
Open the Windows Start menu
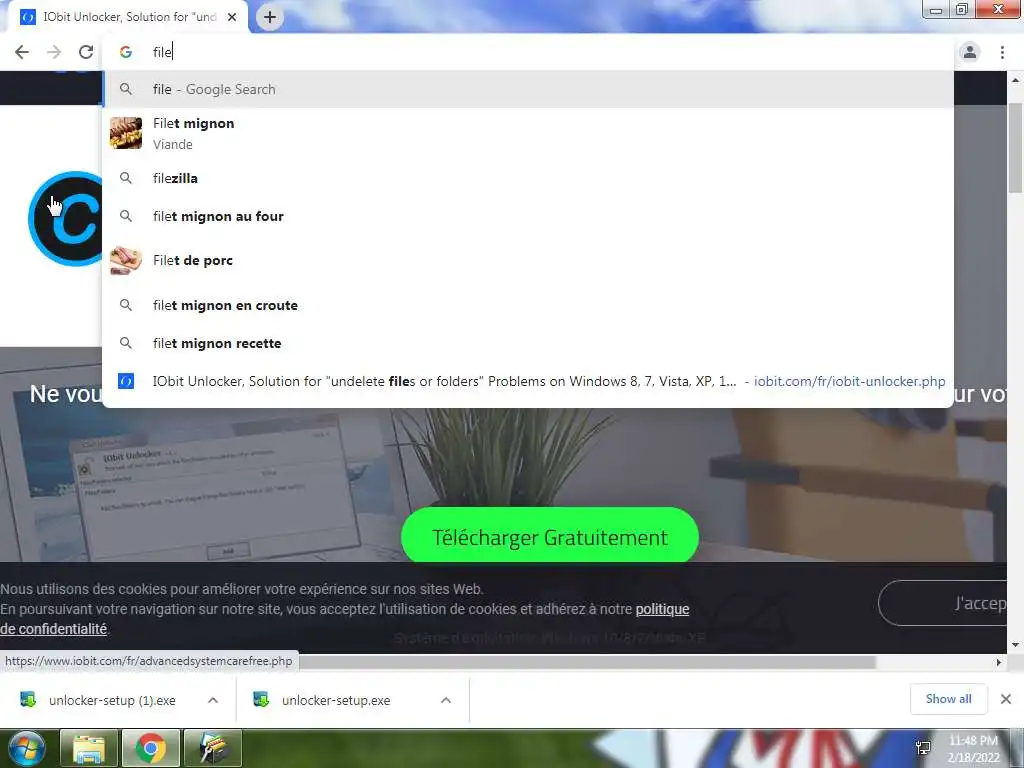tap(26, 748)
